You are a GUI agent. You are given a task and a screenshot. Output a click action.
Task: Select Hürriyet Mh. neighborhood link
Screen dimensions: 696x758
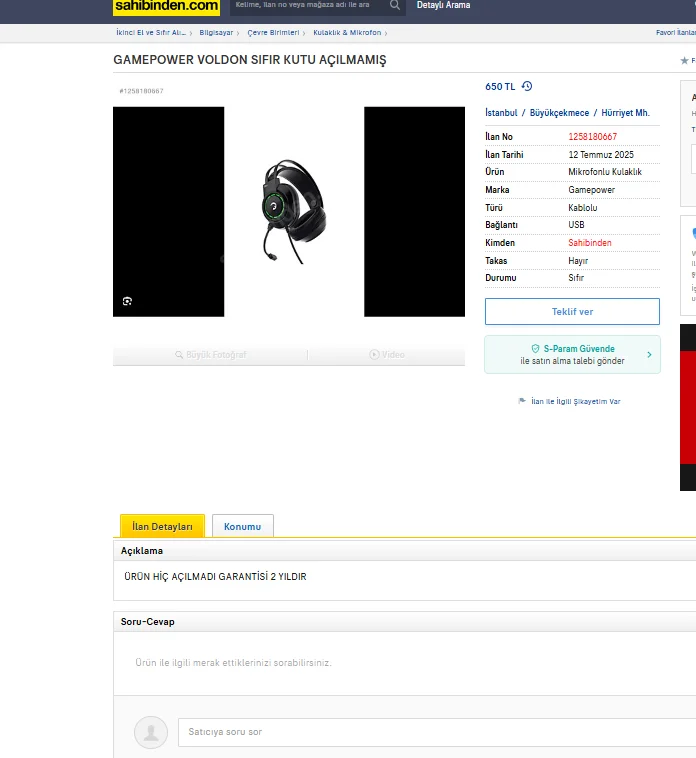coord(625,113)
